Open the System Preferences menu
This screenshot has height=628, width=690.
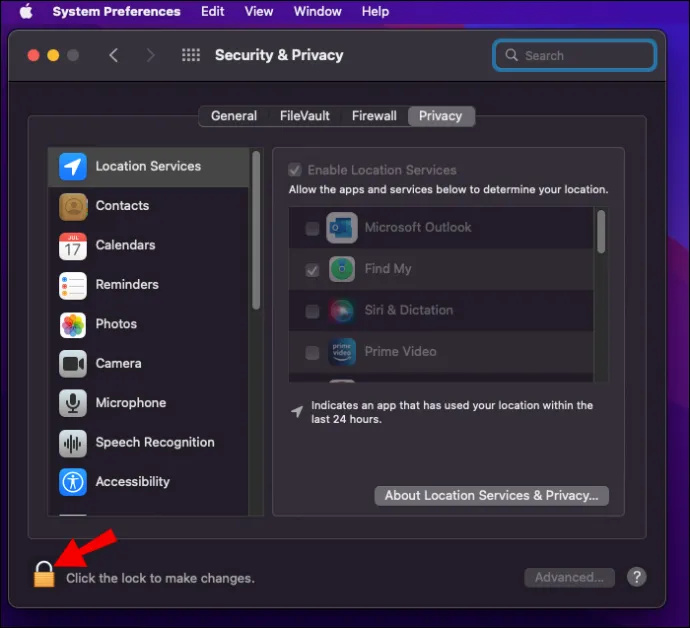click(117, 11)
